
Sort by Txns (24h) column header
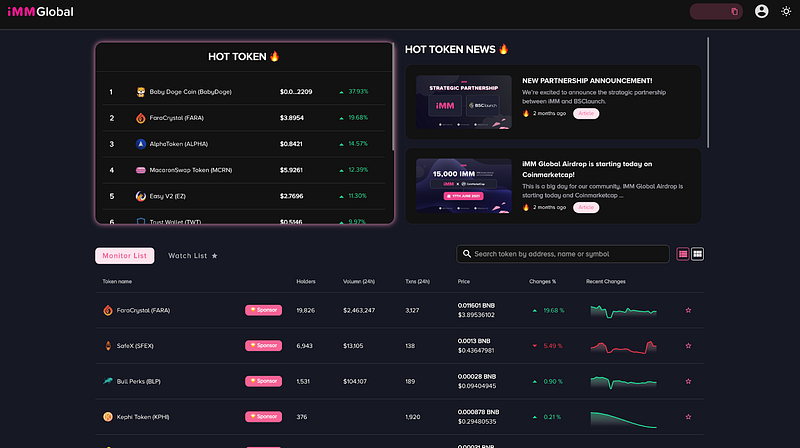pos(417,282)
